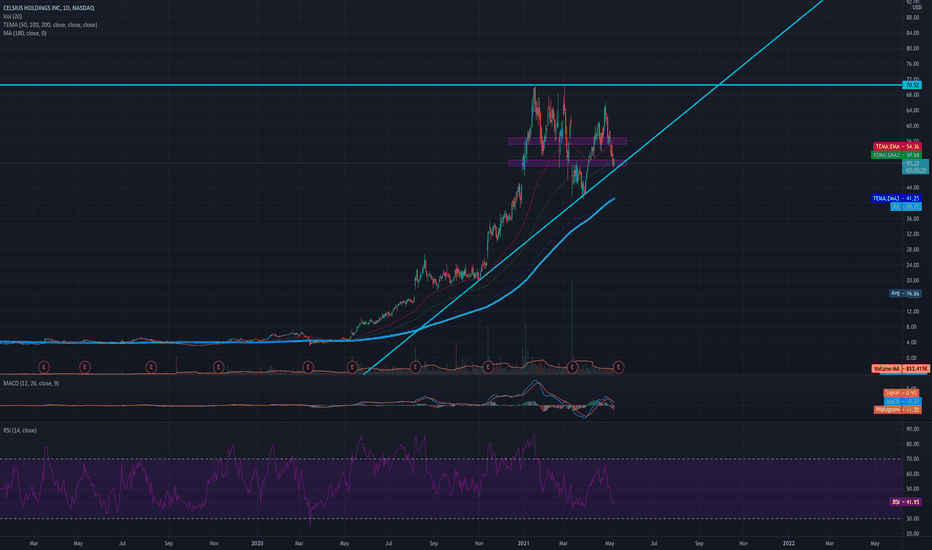Open the TEMA (50, 100, 200) indicator legend

pos(50,25)
